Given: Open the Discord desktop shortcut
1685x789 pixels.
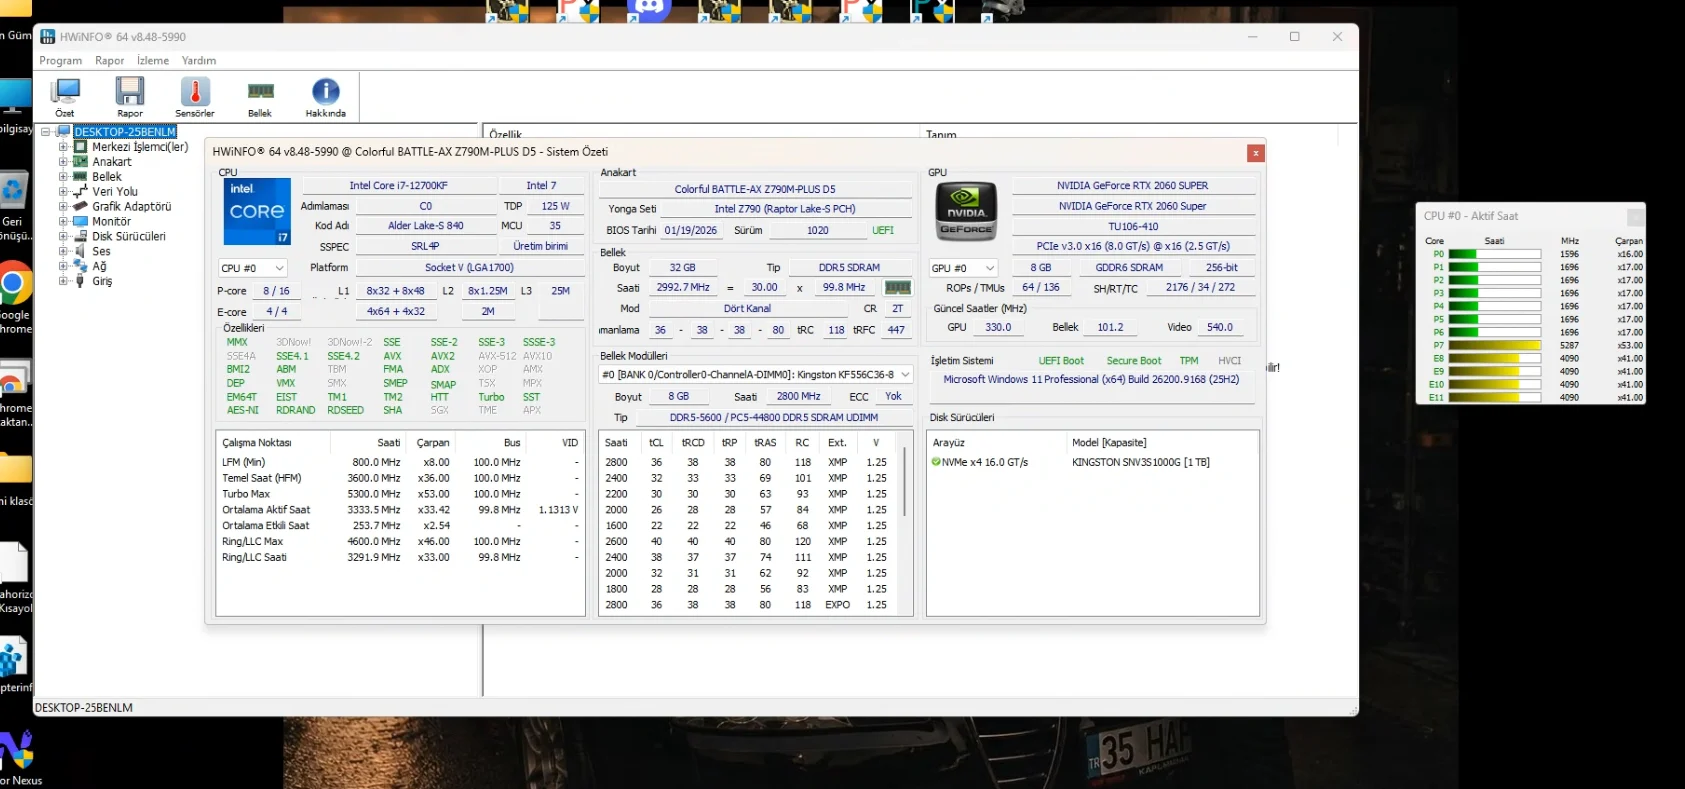Looking at the screenshot, I should tap(649, 10).
